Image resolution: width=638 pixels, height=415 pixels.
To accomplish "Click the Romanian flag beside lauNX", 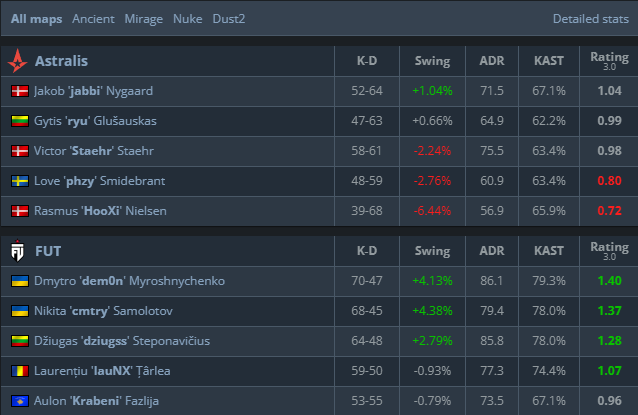I will (x=19, y=371).
